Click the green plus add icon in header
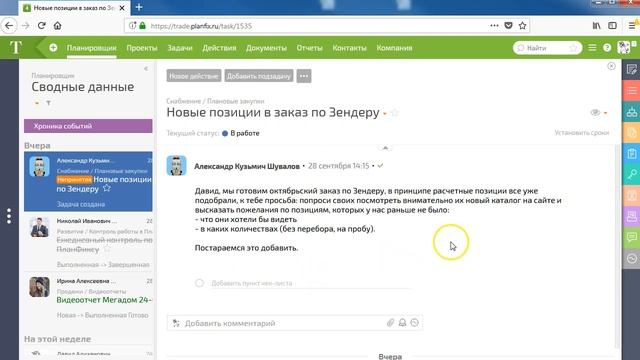Viewport: 640px width, 360px height. (x=53, y=48)
